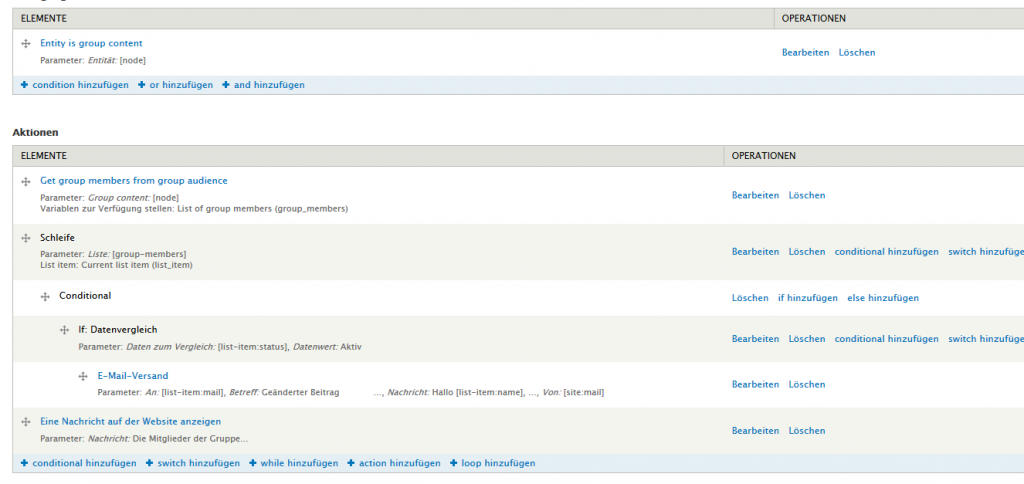The width and height of the screenshot is (1024, 484).
Task: Click drag handle for Eine Nachricht auf der Website
Action: (26, 422)
